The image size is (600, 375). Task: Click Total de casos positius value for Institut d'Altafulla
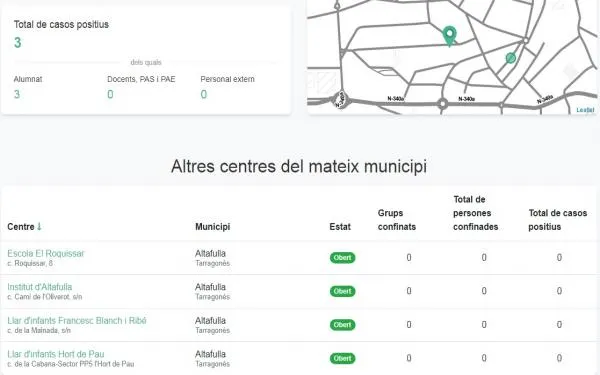[559, 291]
